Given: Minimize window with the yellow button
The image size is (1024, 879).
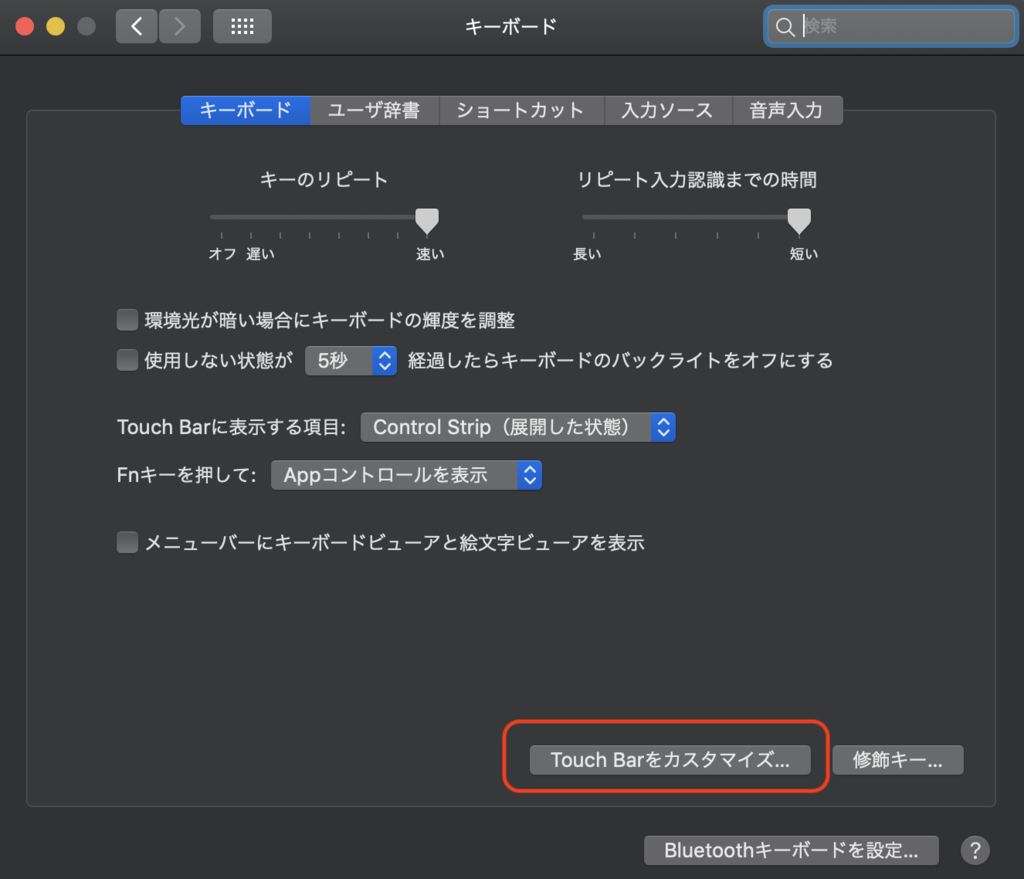Looking at the screenshot, I should pyautogui.click(x=56, y=27).
